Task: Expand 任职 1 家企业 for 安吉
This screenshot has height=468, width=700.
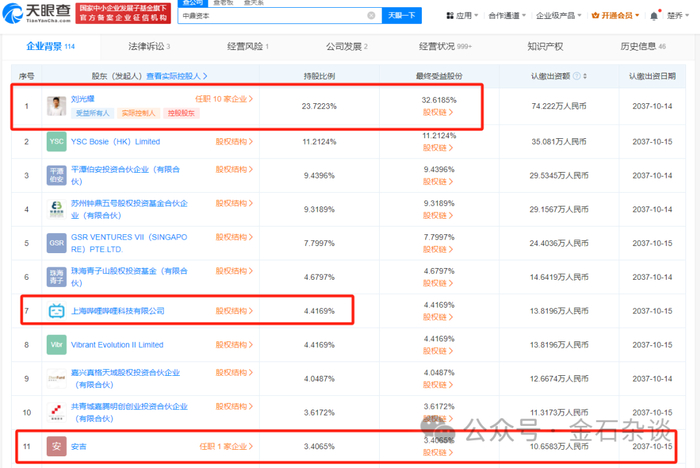Action: tap(226, 446)
